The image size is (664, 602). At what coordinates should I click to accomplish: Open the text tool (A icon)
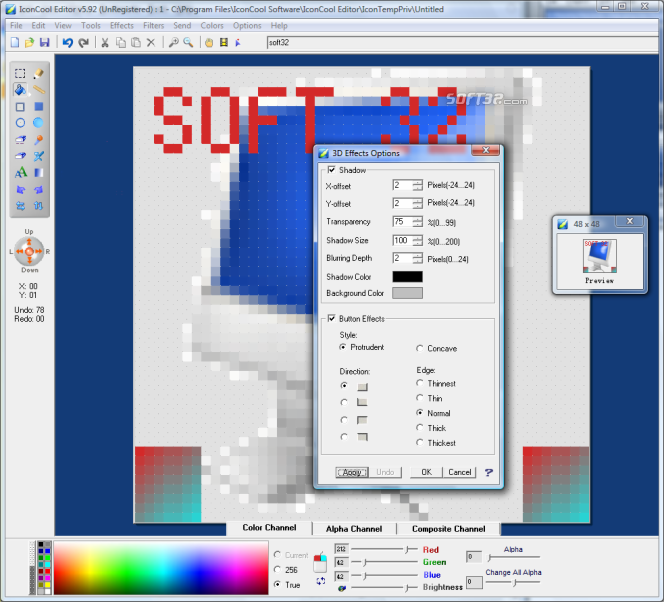coord(20,173)
